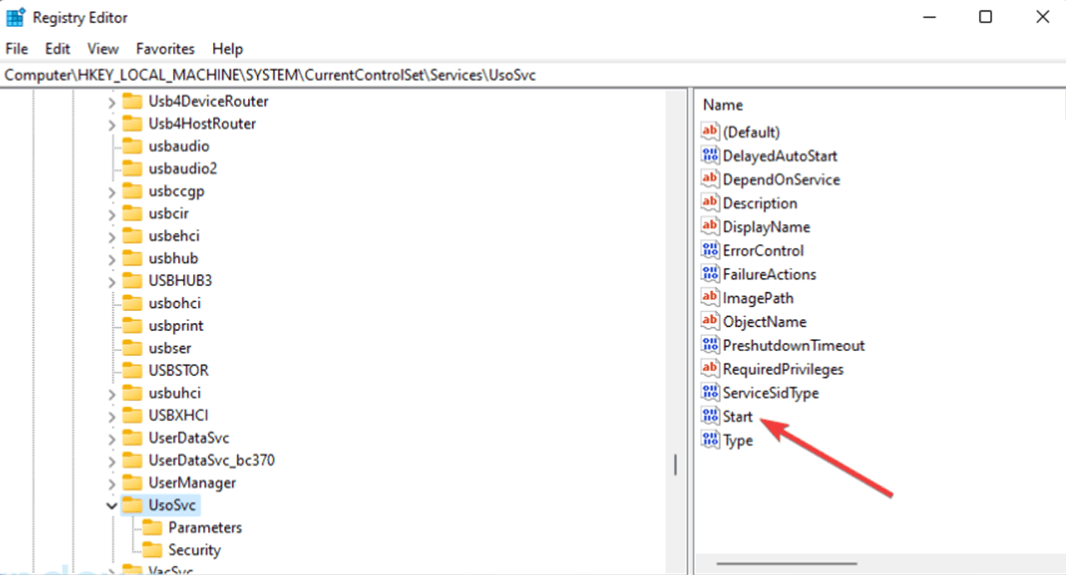Select the ImagePath value name

758,298
